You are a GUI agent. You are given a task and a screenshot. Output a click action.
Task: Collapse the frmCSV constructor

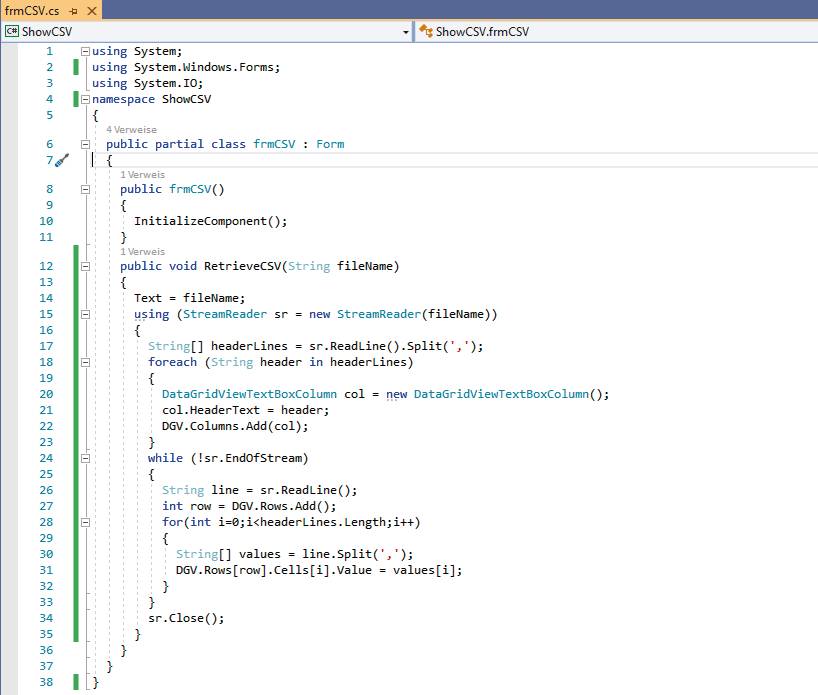[x=85, y=189]
